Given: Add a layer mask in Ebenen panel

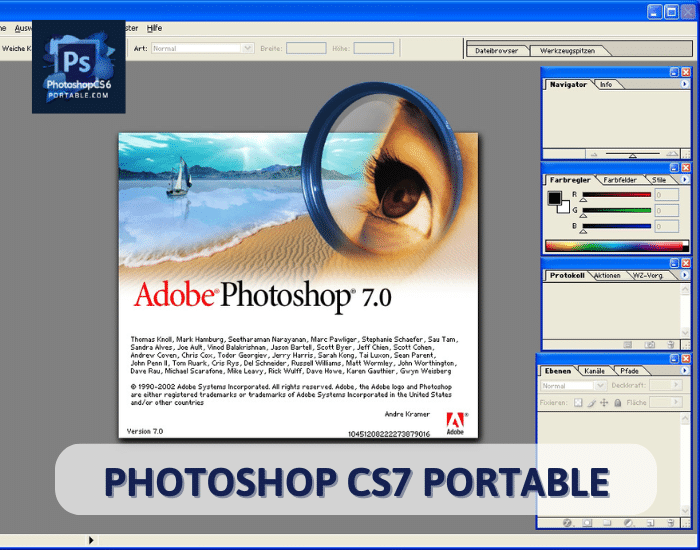Looking at the screenshot, I should coord(587,523).
